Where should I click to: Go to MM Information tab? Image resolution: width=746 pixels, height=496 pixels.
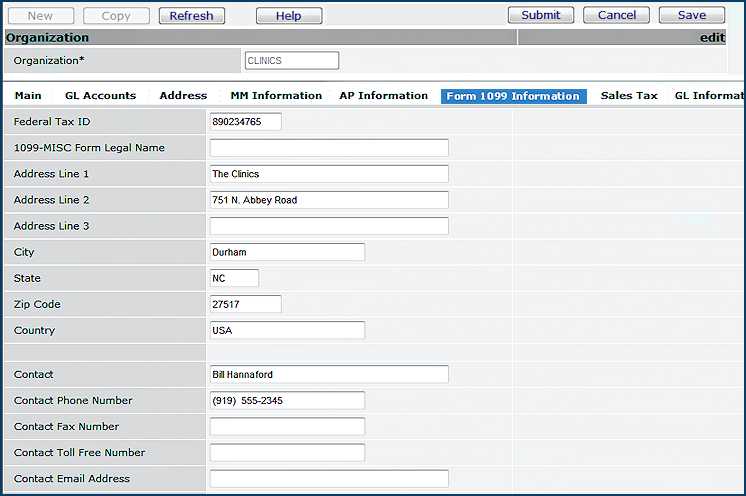point(276,96)
